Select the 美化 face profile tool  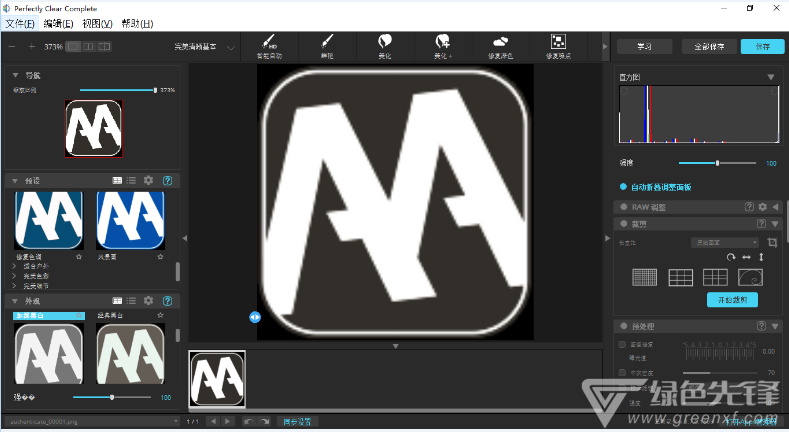click(x=385, y=46)
